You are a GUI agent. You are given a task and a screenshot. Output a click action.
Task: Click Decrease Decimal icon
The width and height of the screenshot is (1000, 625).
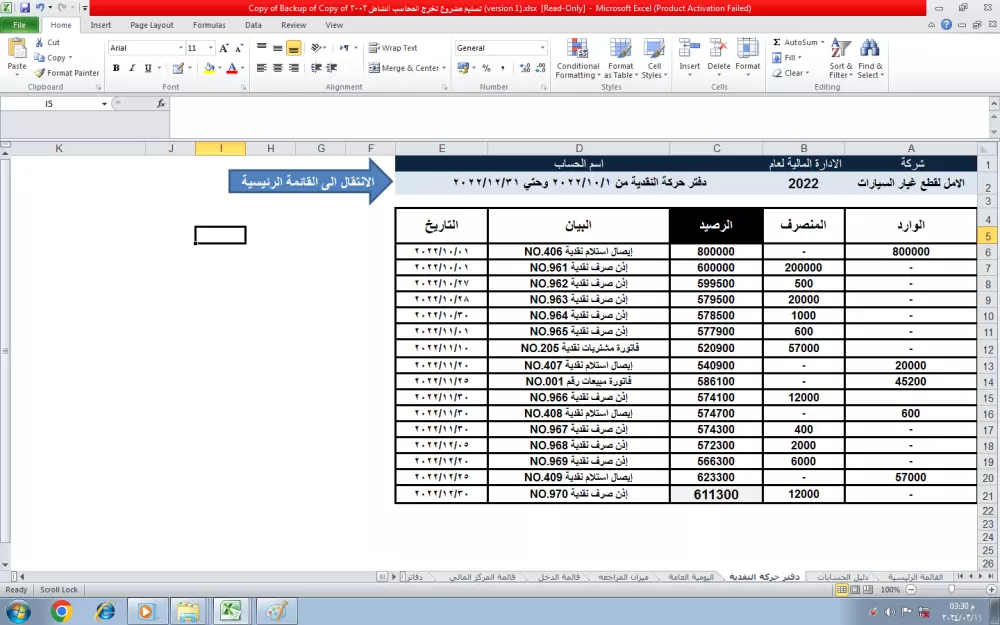pyautogui.click(x=540, y=68)
